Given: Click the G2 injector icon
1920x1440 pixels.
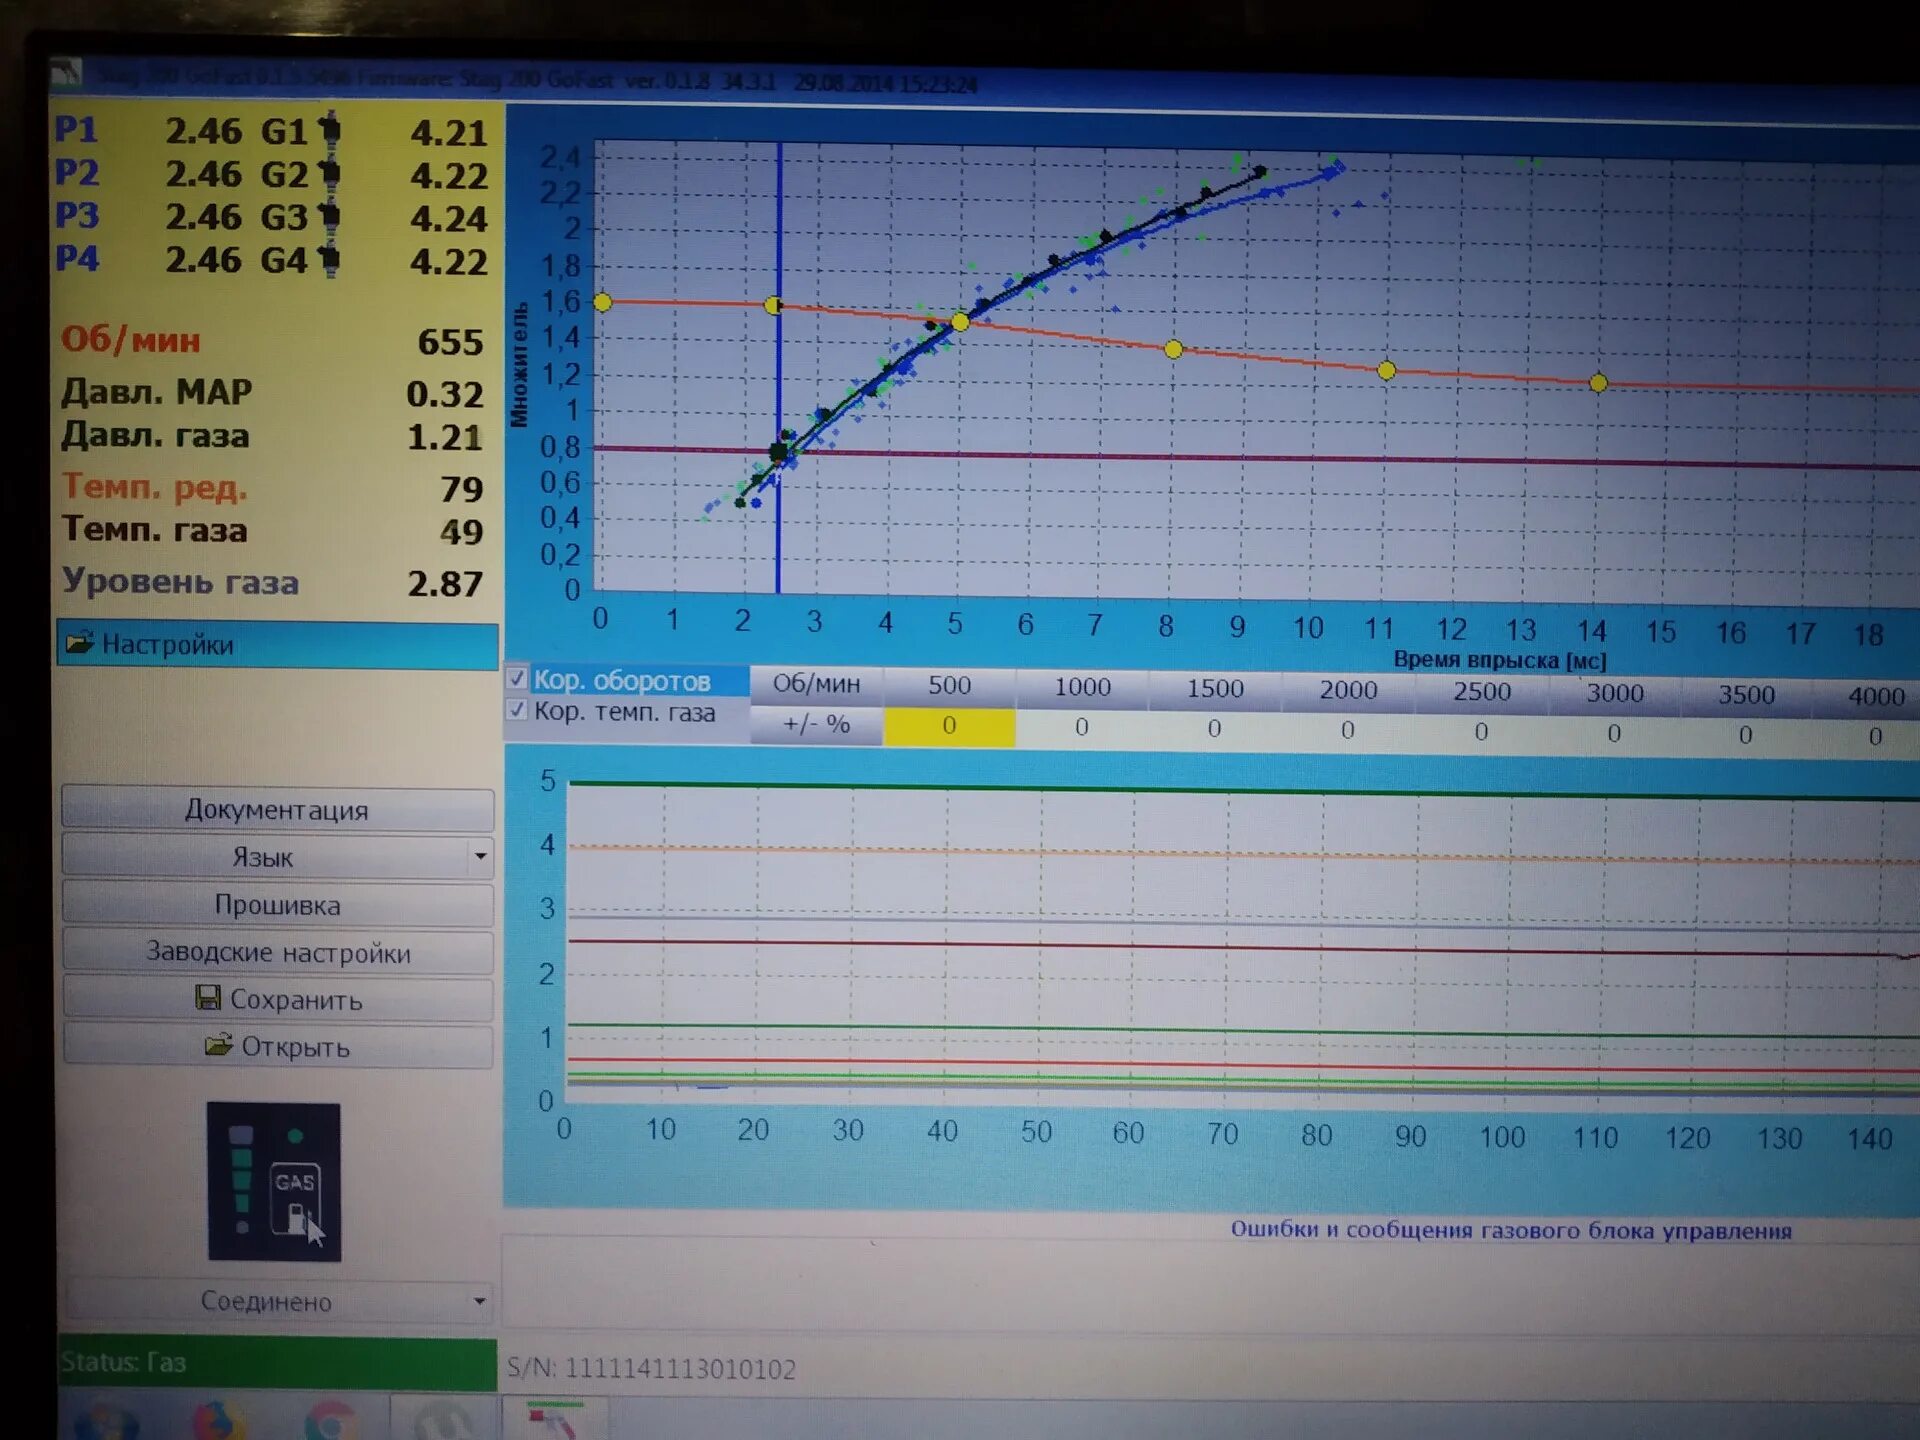Looking at the screenshot, I should (x=329, y=174).
